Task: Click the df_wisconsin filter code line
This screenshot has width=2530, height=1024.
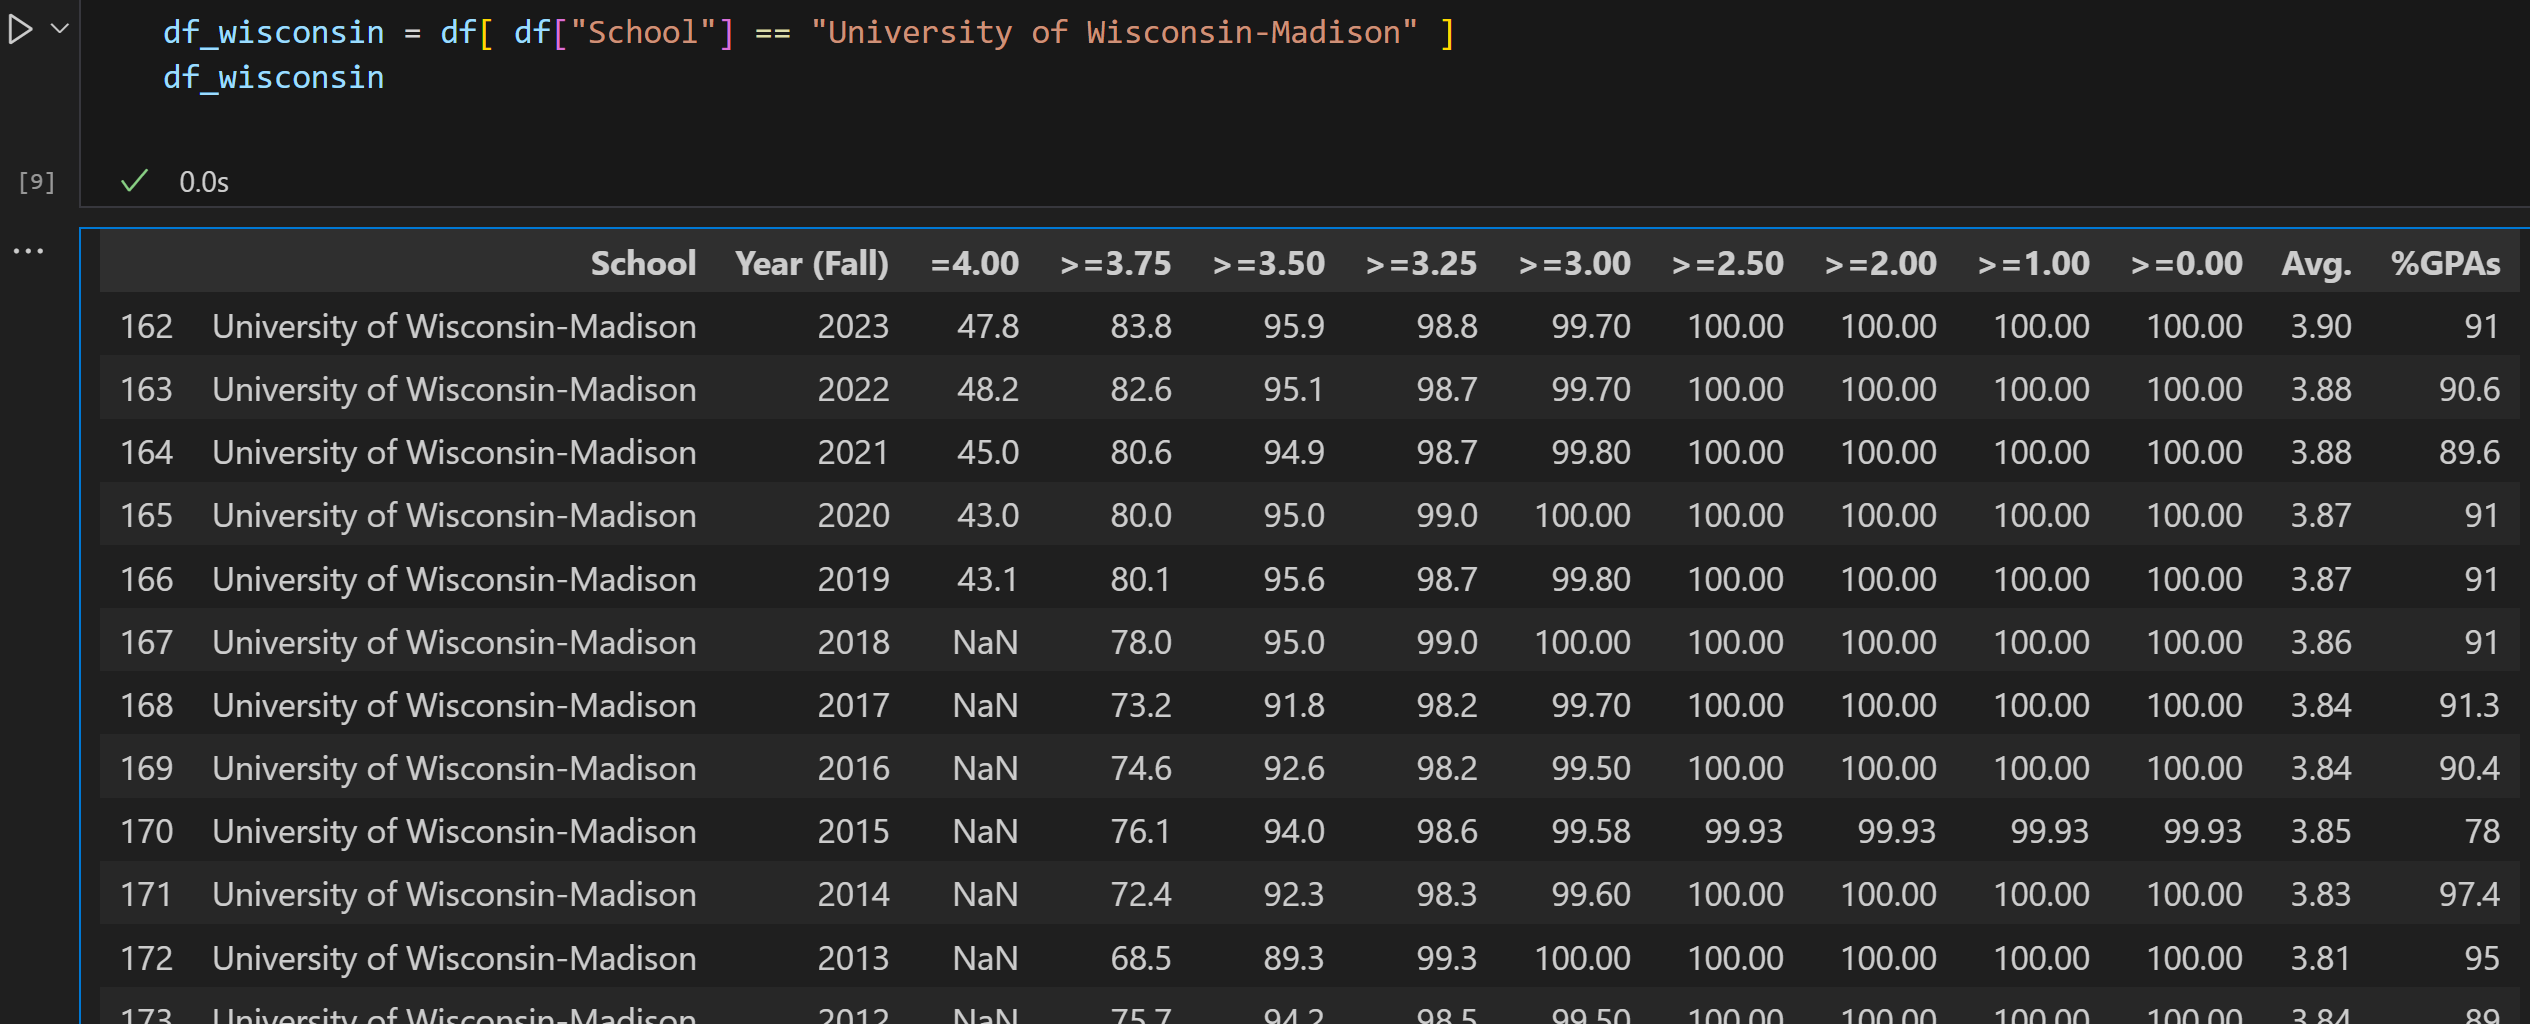Action: (x=808, y=33)
